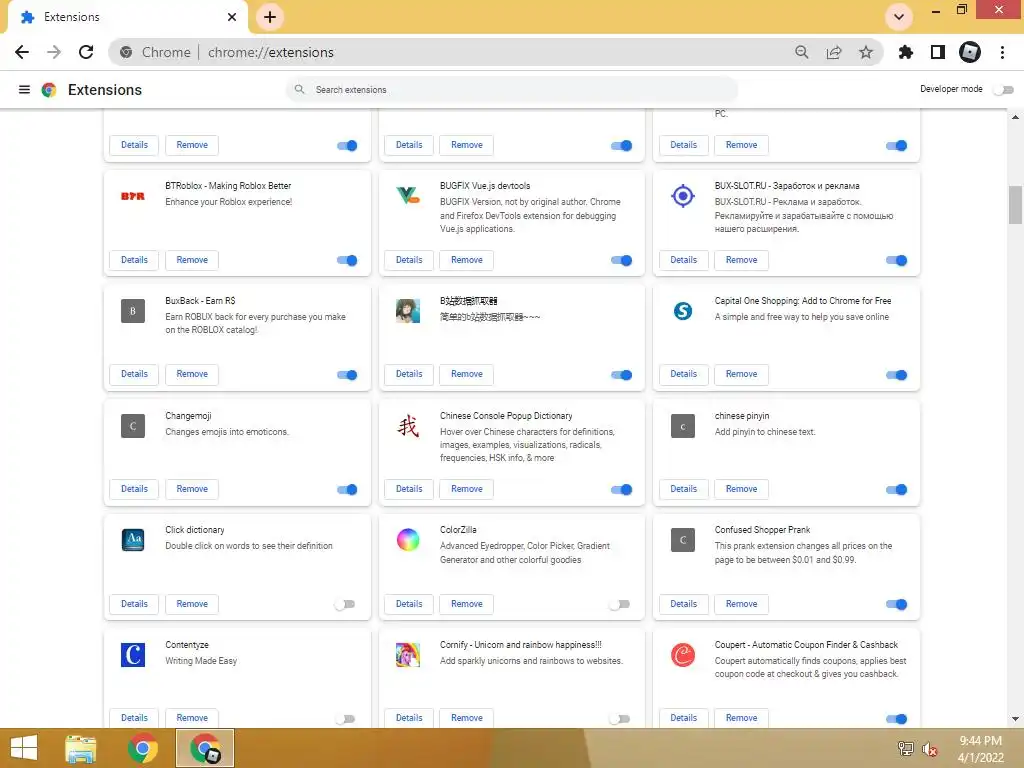
Task: Enable the ColorZilla toggle
Action: 619,604
